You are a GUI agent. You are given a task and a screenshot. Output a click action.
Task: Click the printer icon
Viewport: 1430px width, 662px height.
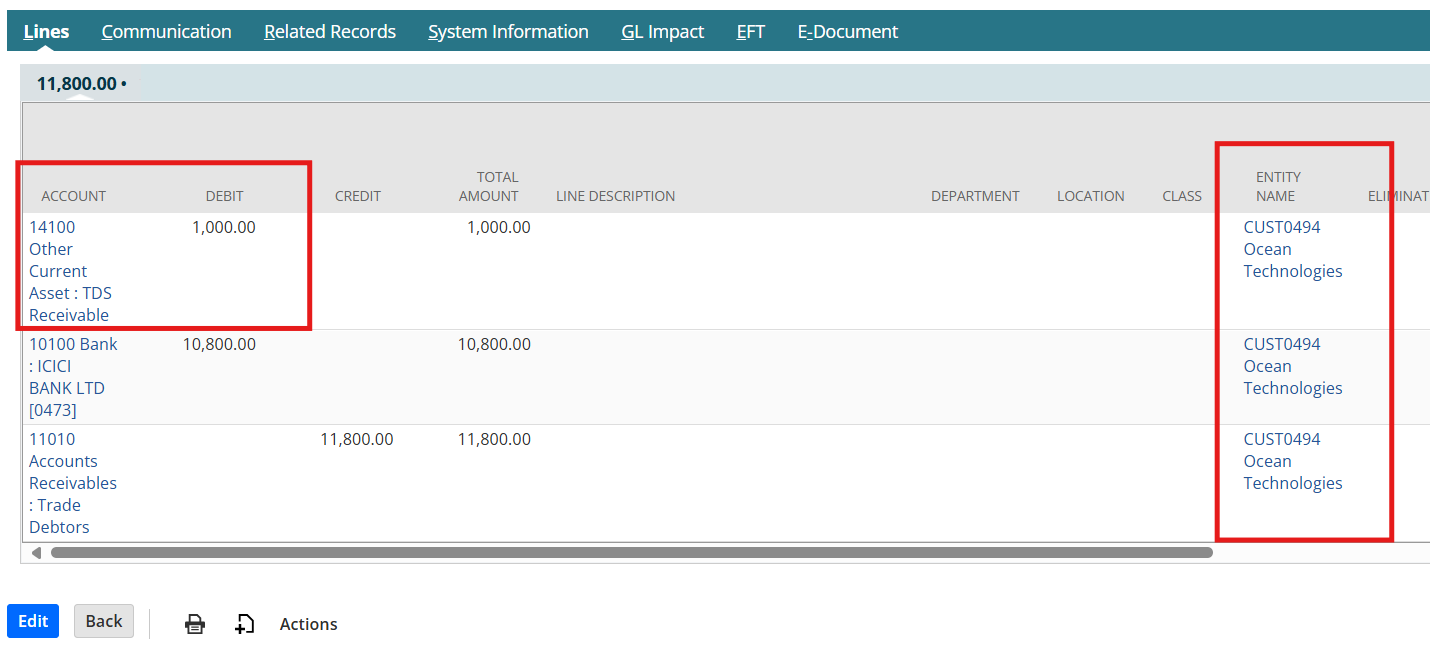[195, 624]
